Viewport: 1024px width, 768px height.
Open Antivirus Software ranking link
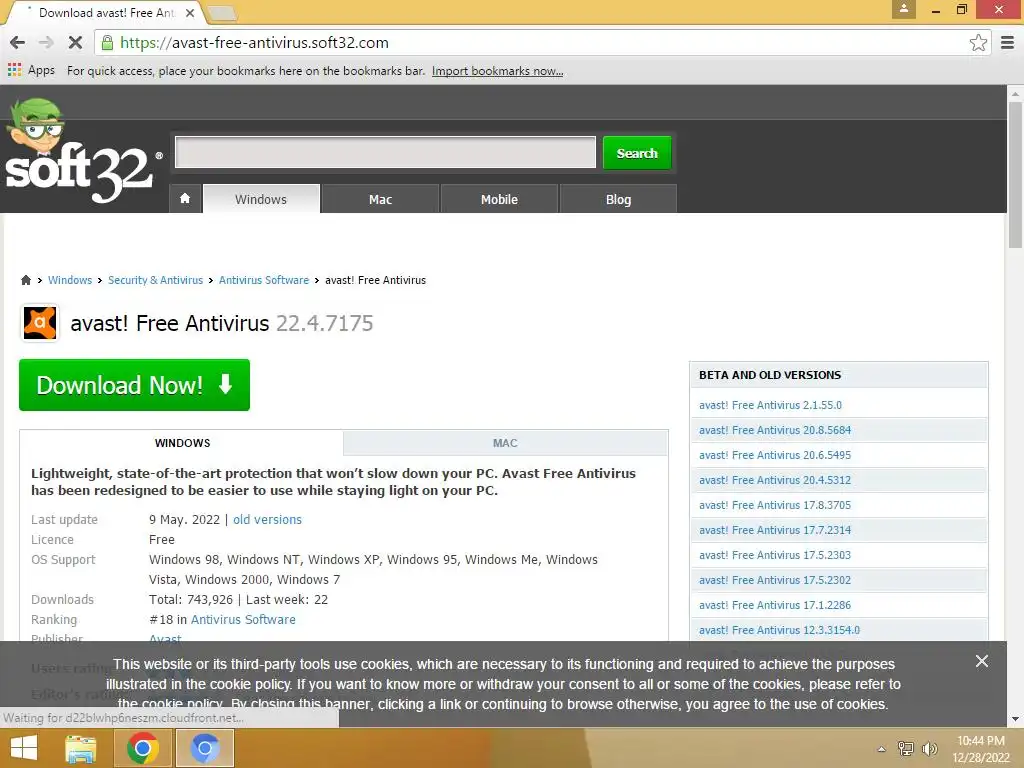coord(243,620)
